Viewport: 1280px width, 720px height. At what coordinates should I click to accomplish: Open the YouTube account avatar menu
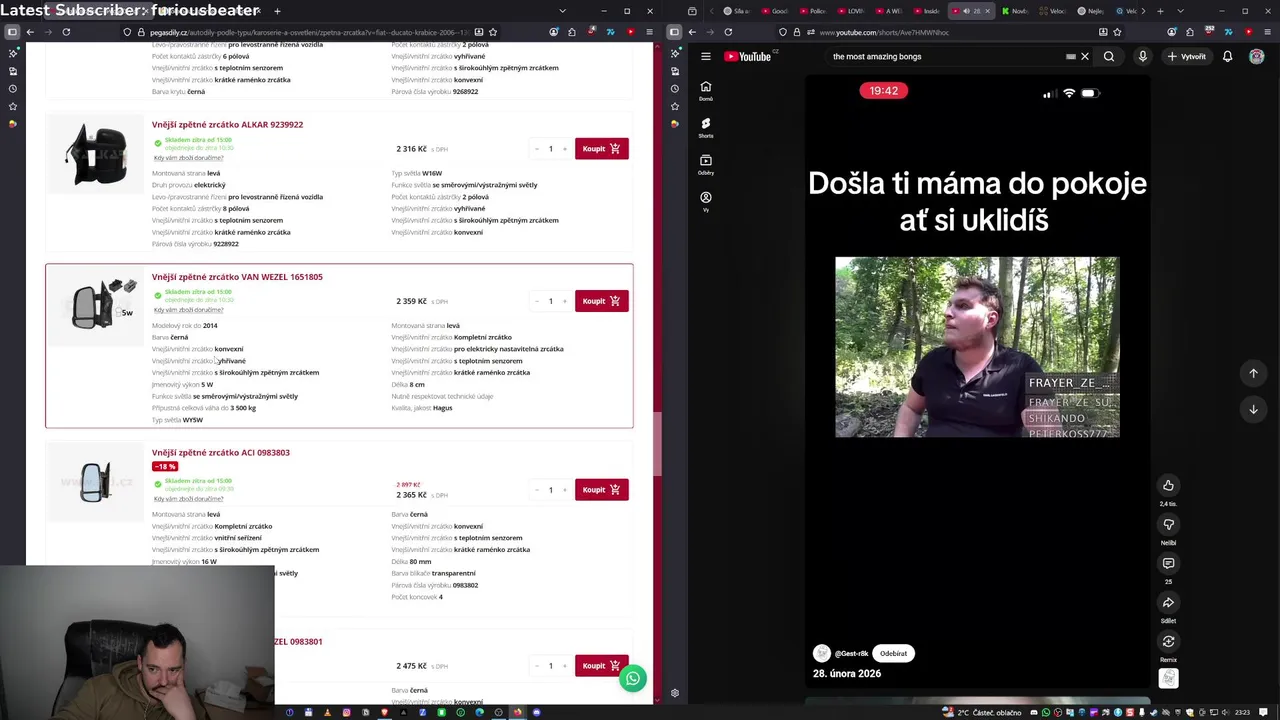pyautogui.click(x=1257, y=56)
